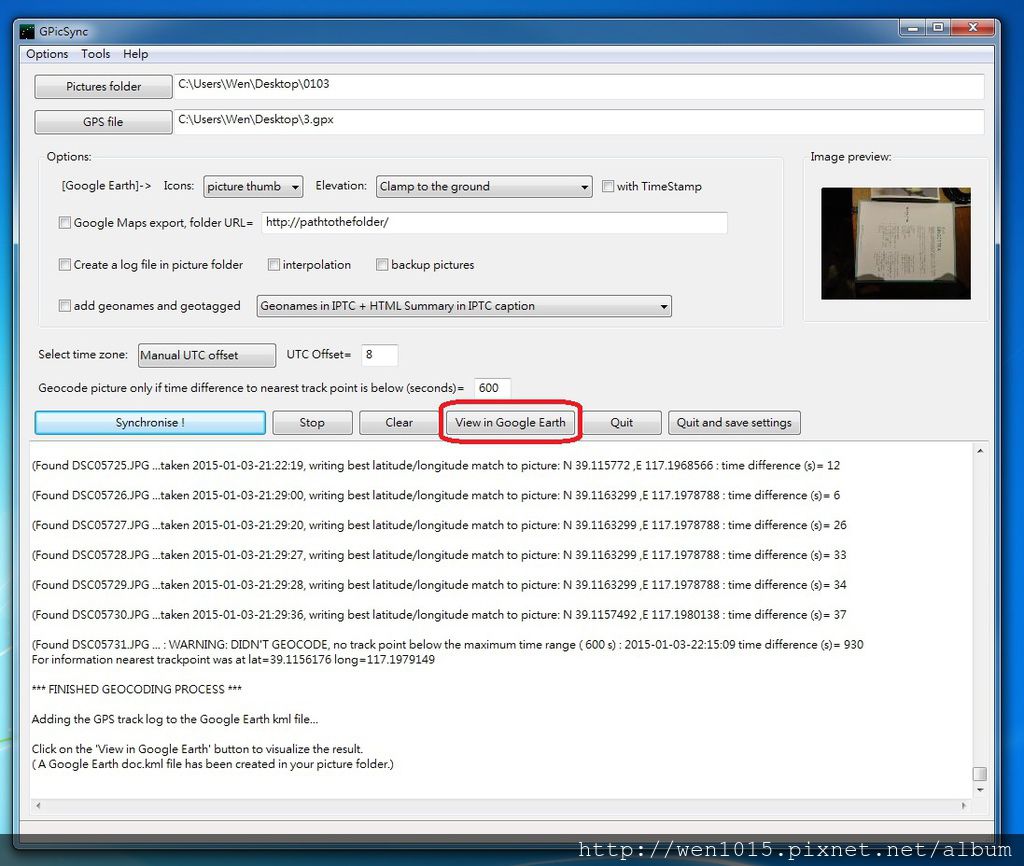
Task: Minimize the GPicSync window
Action: (x=913, y=28)
